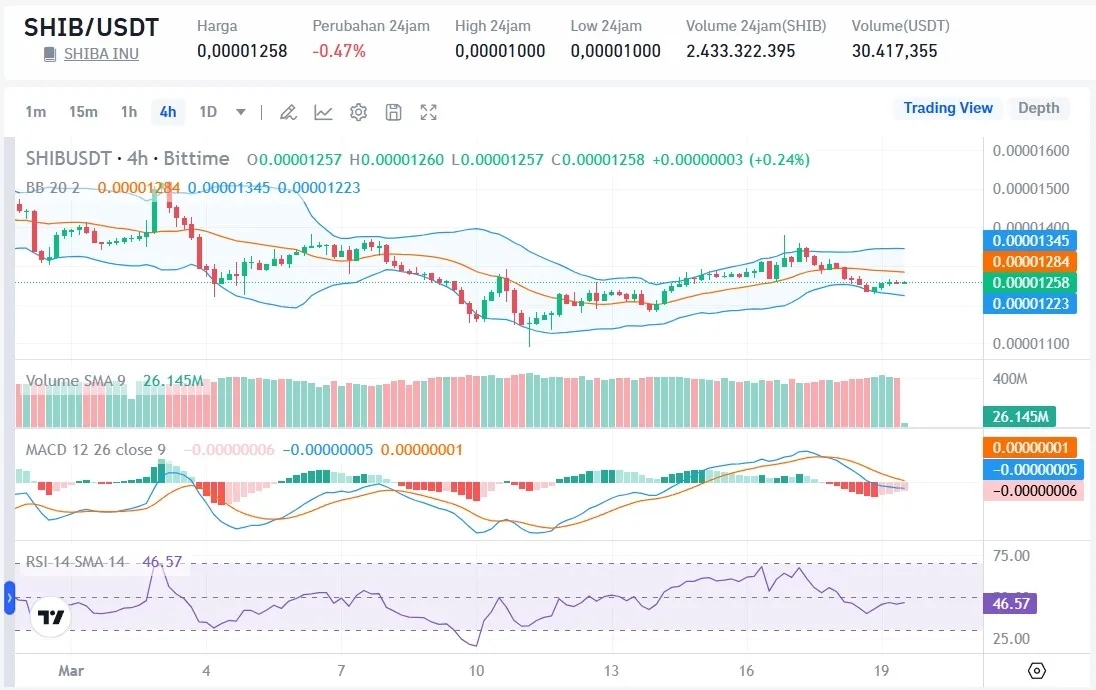Select the 15m timeframe
The image size is (1096, 690).
(x=83, y=112)
